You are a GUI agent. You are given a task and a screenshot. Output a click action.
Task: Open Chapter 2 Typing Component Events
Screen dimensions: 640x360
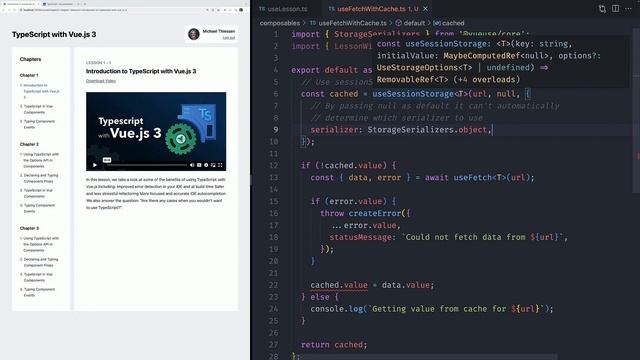(38, 208)
